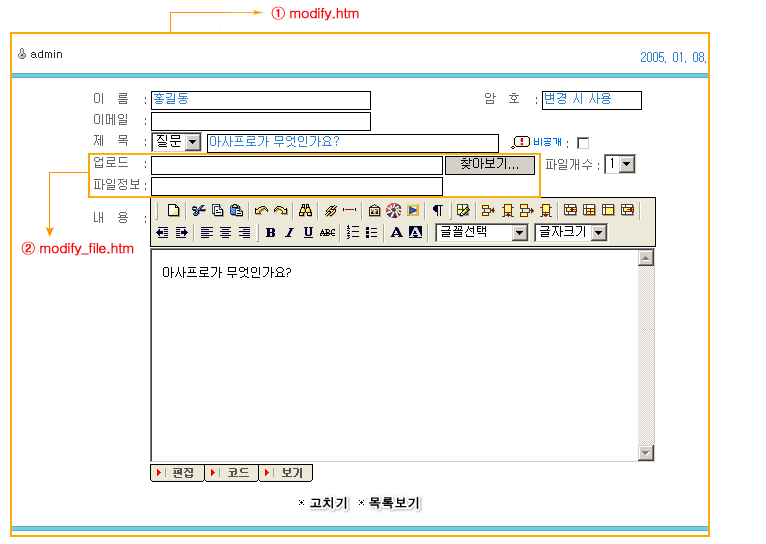Screen dimensions: 766x544
Task: Click the 찾아보기... browse button
Action: click(x=489, y=165)
